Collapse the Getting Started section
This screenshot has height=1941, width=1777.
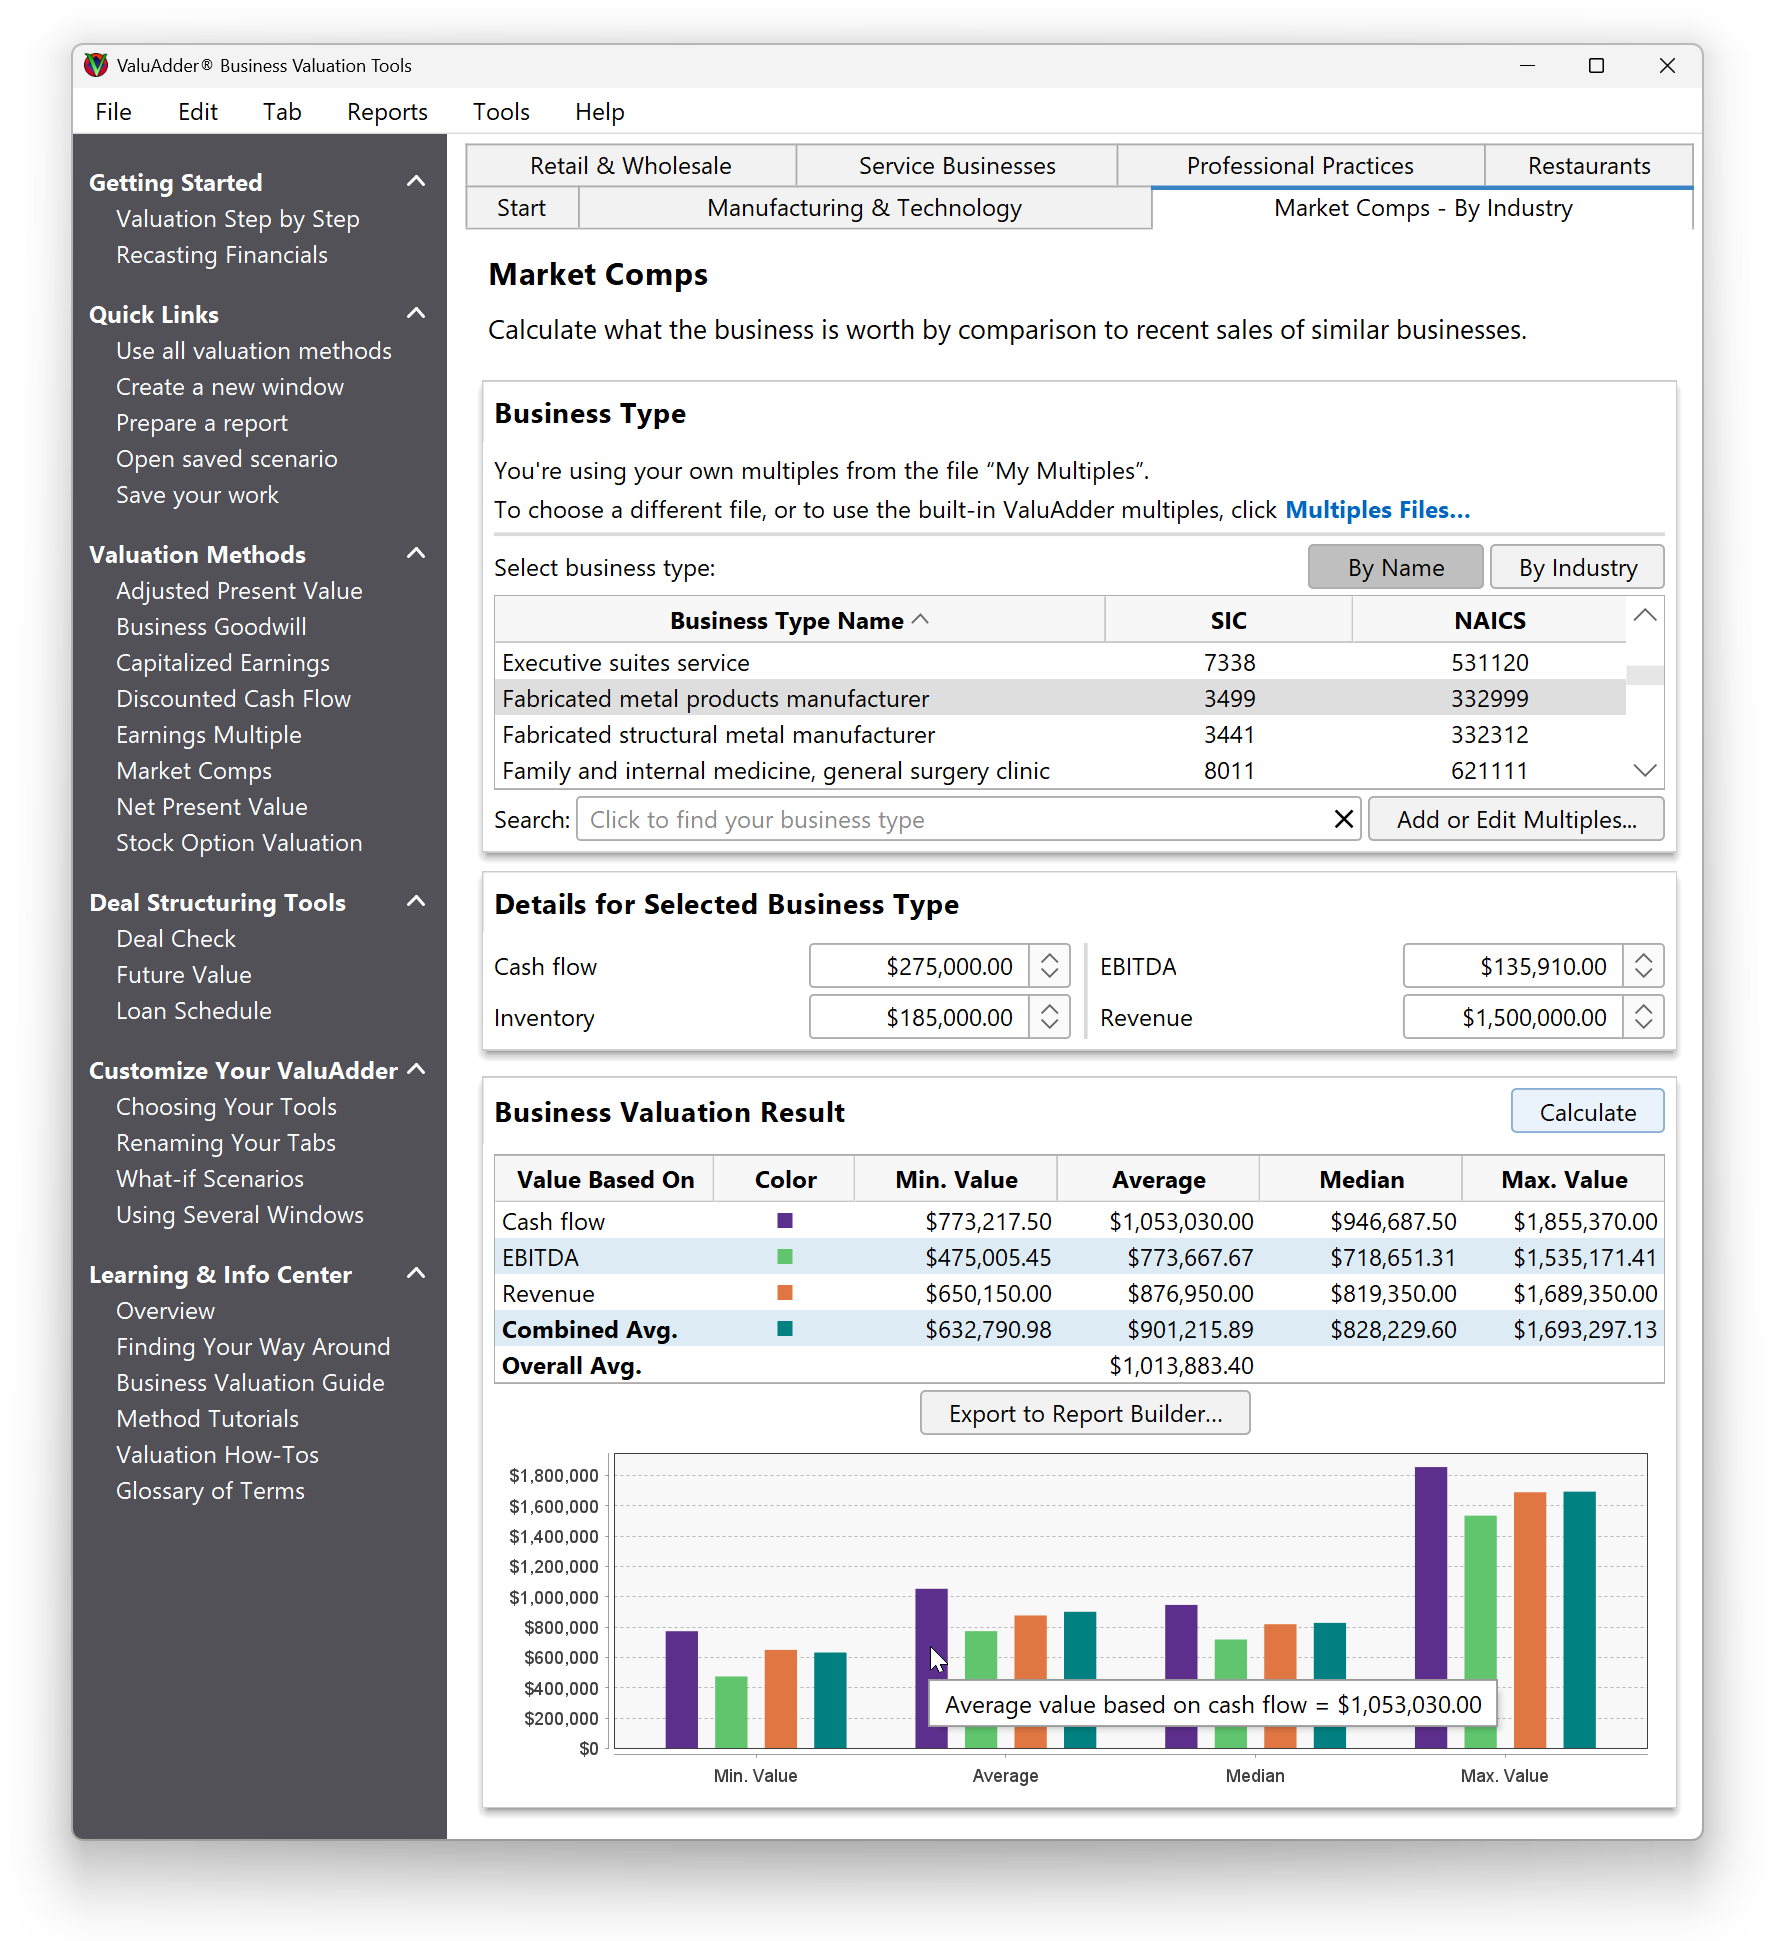click(417, 181)
